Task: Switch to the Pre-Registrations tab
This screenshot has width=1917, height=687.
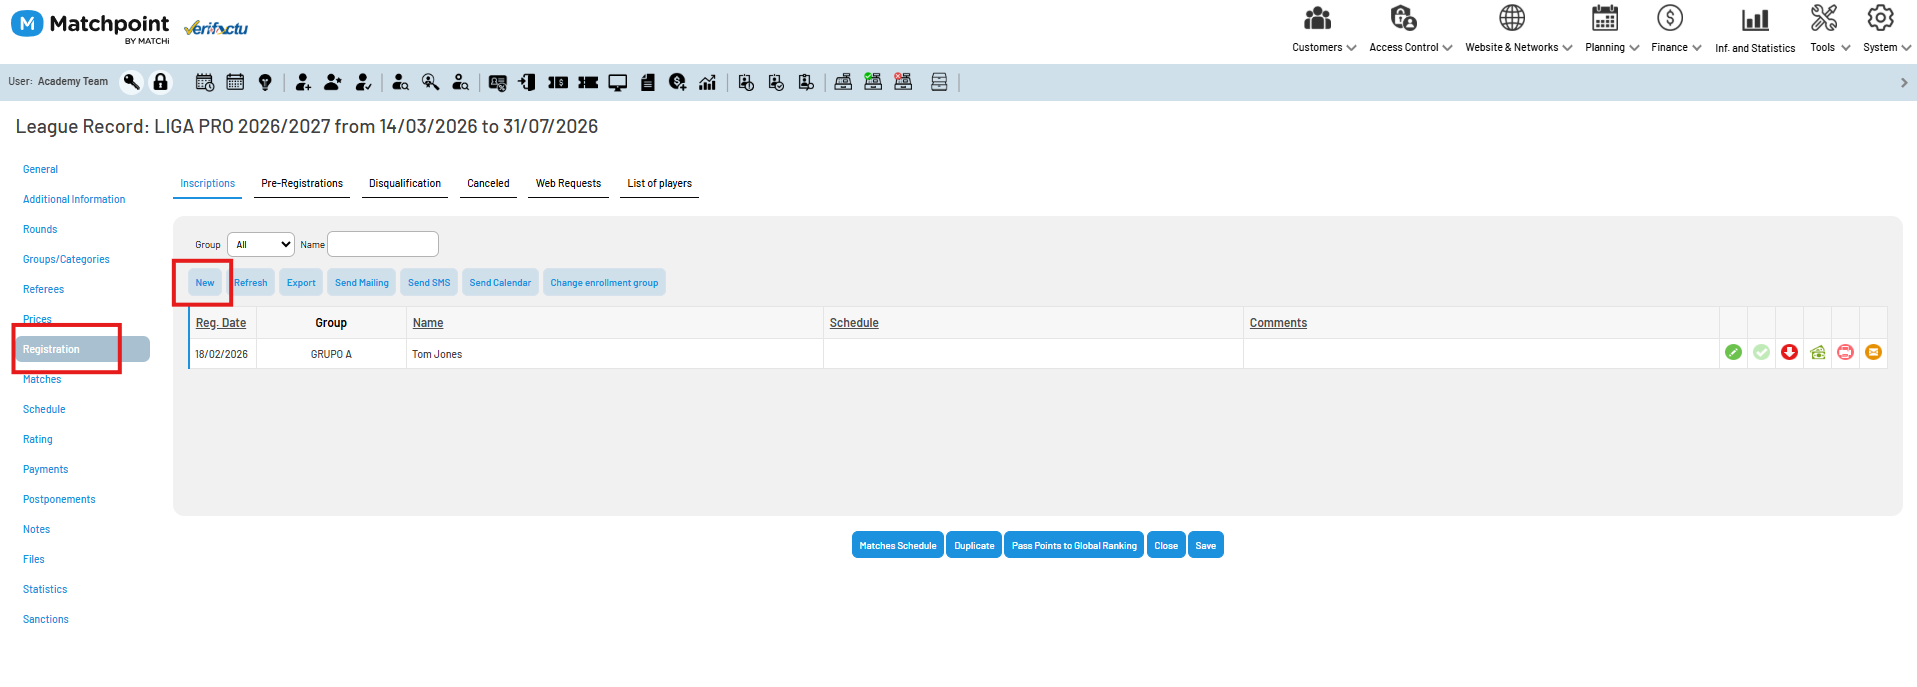Action: (x=302, y=184)
